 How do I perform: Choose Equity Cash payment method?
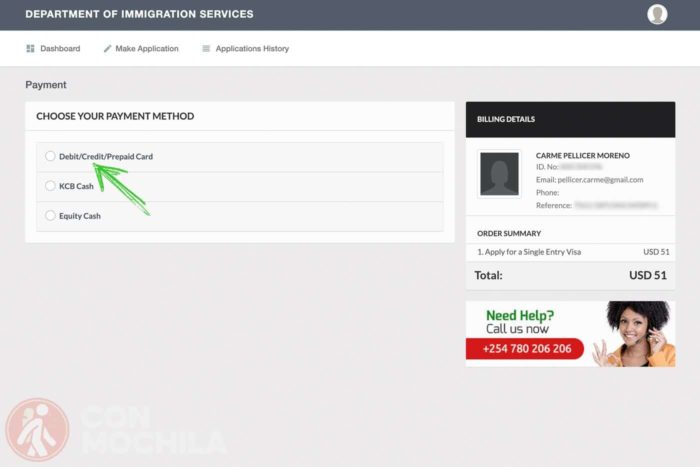[x=50, y=216]
